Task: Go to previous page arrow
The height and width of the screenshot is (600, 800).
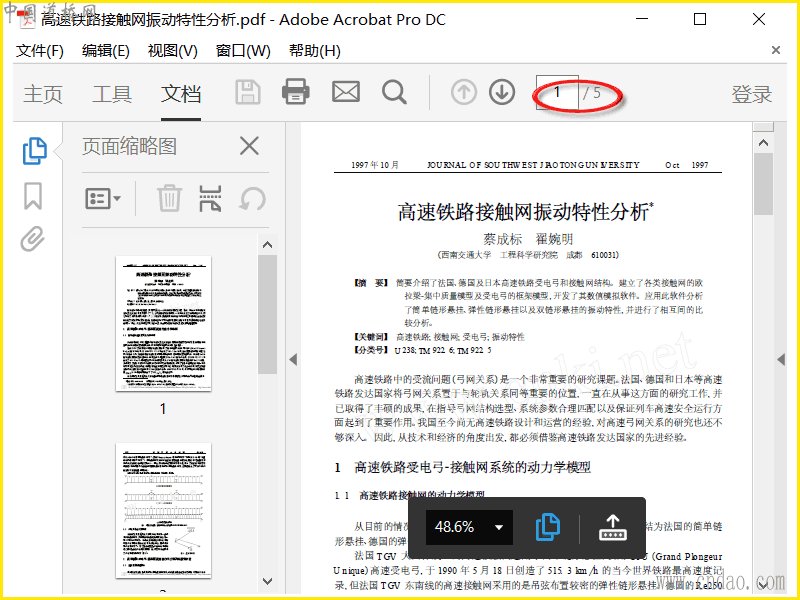Action: click(x=464, y=92)
